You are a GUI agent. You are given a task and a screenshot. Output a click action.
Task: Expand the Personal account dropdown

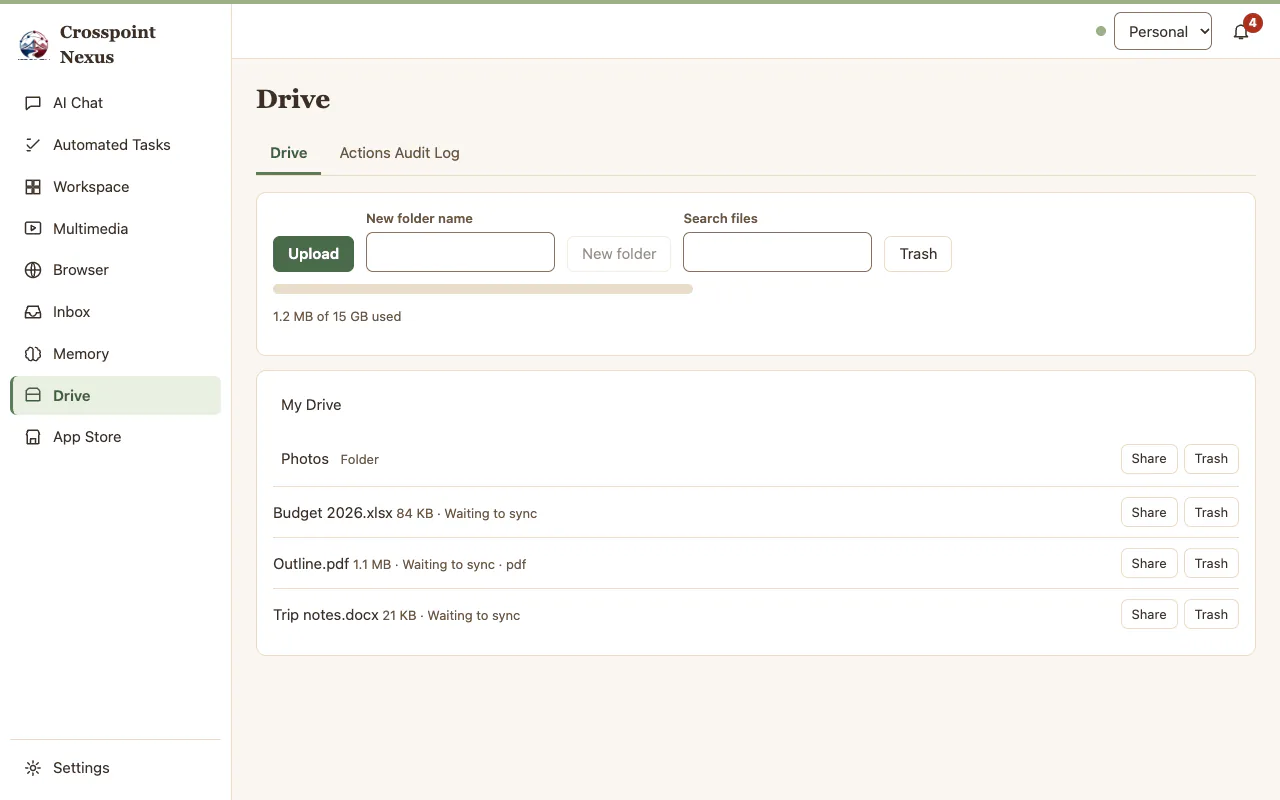(1163, 31)
